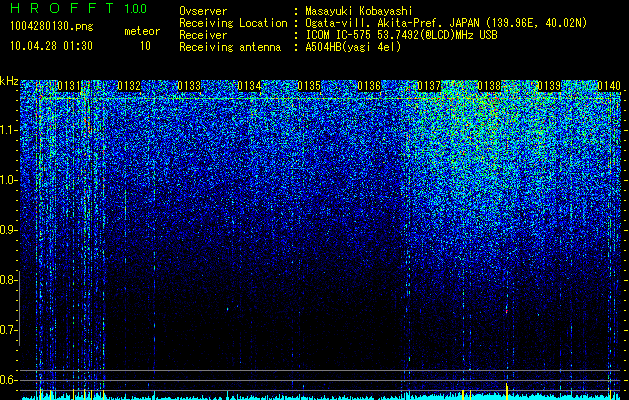This screenshot has width=629, height=400.
Task: Click the 0131 time marker
Action: [69, 86]
